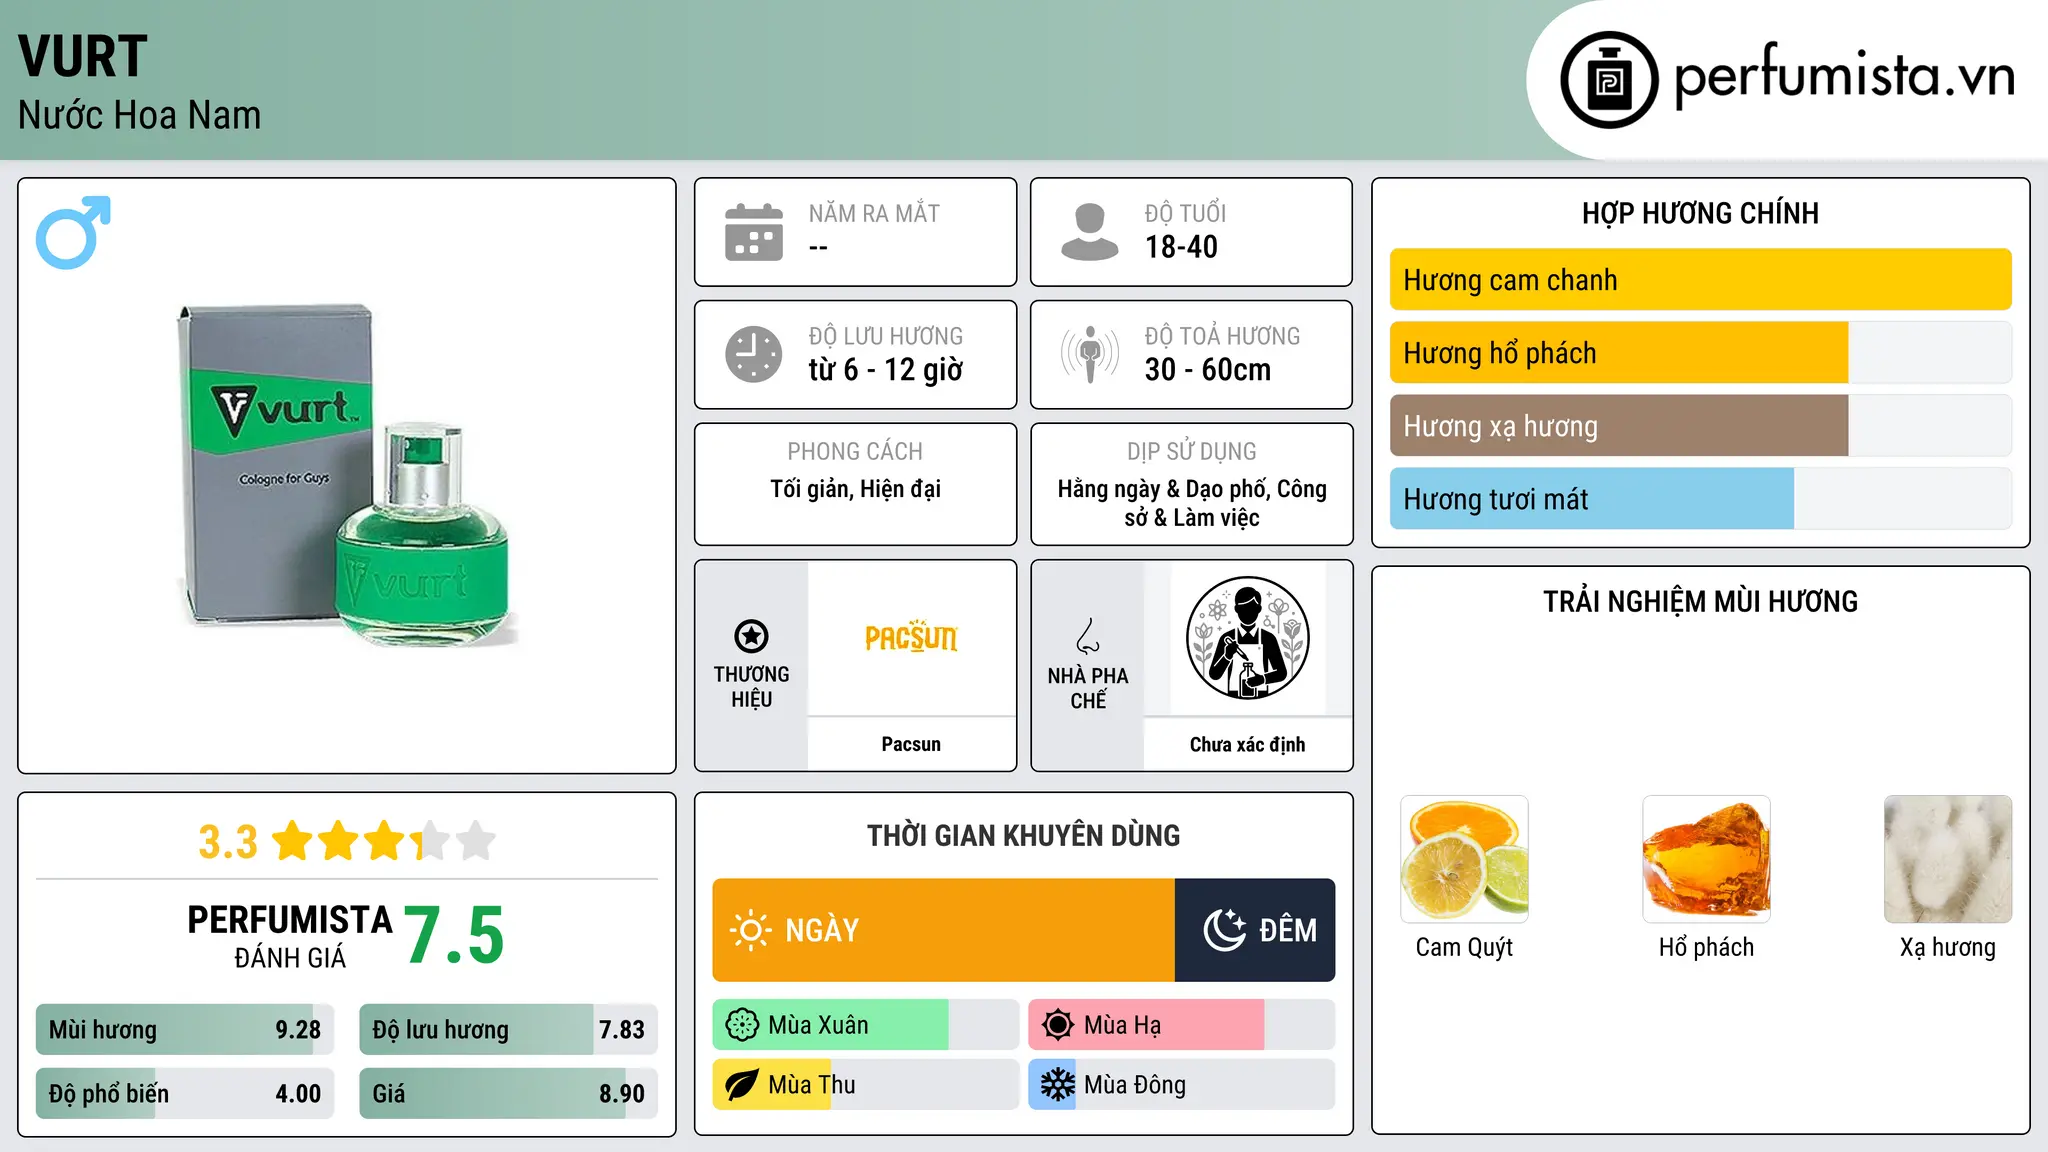Click the Mùa Thu season bar
The image size is (2048, 1152).
(865, 1085)
